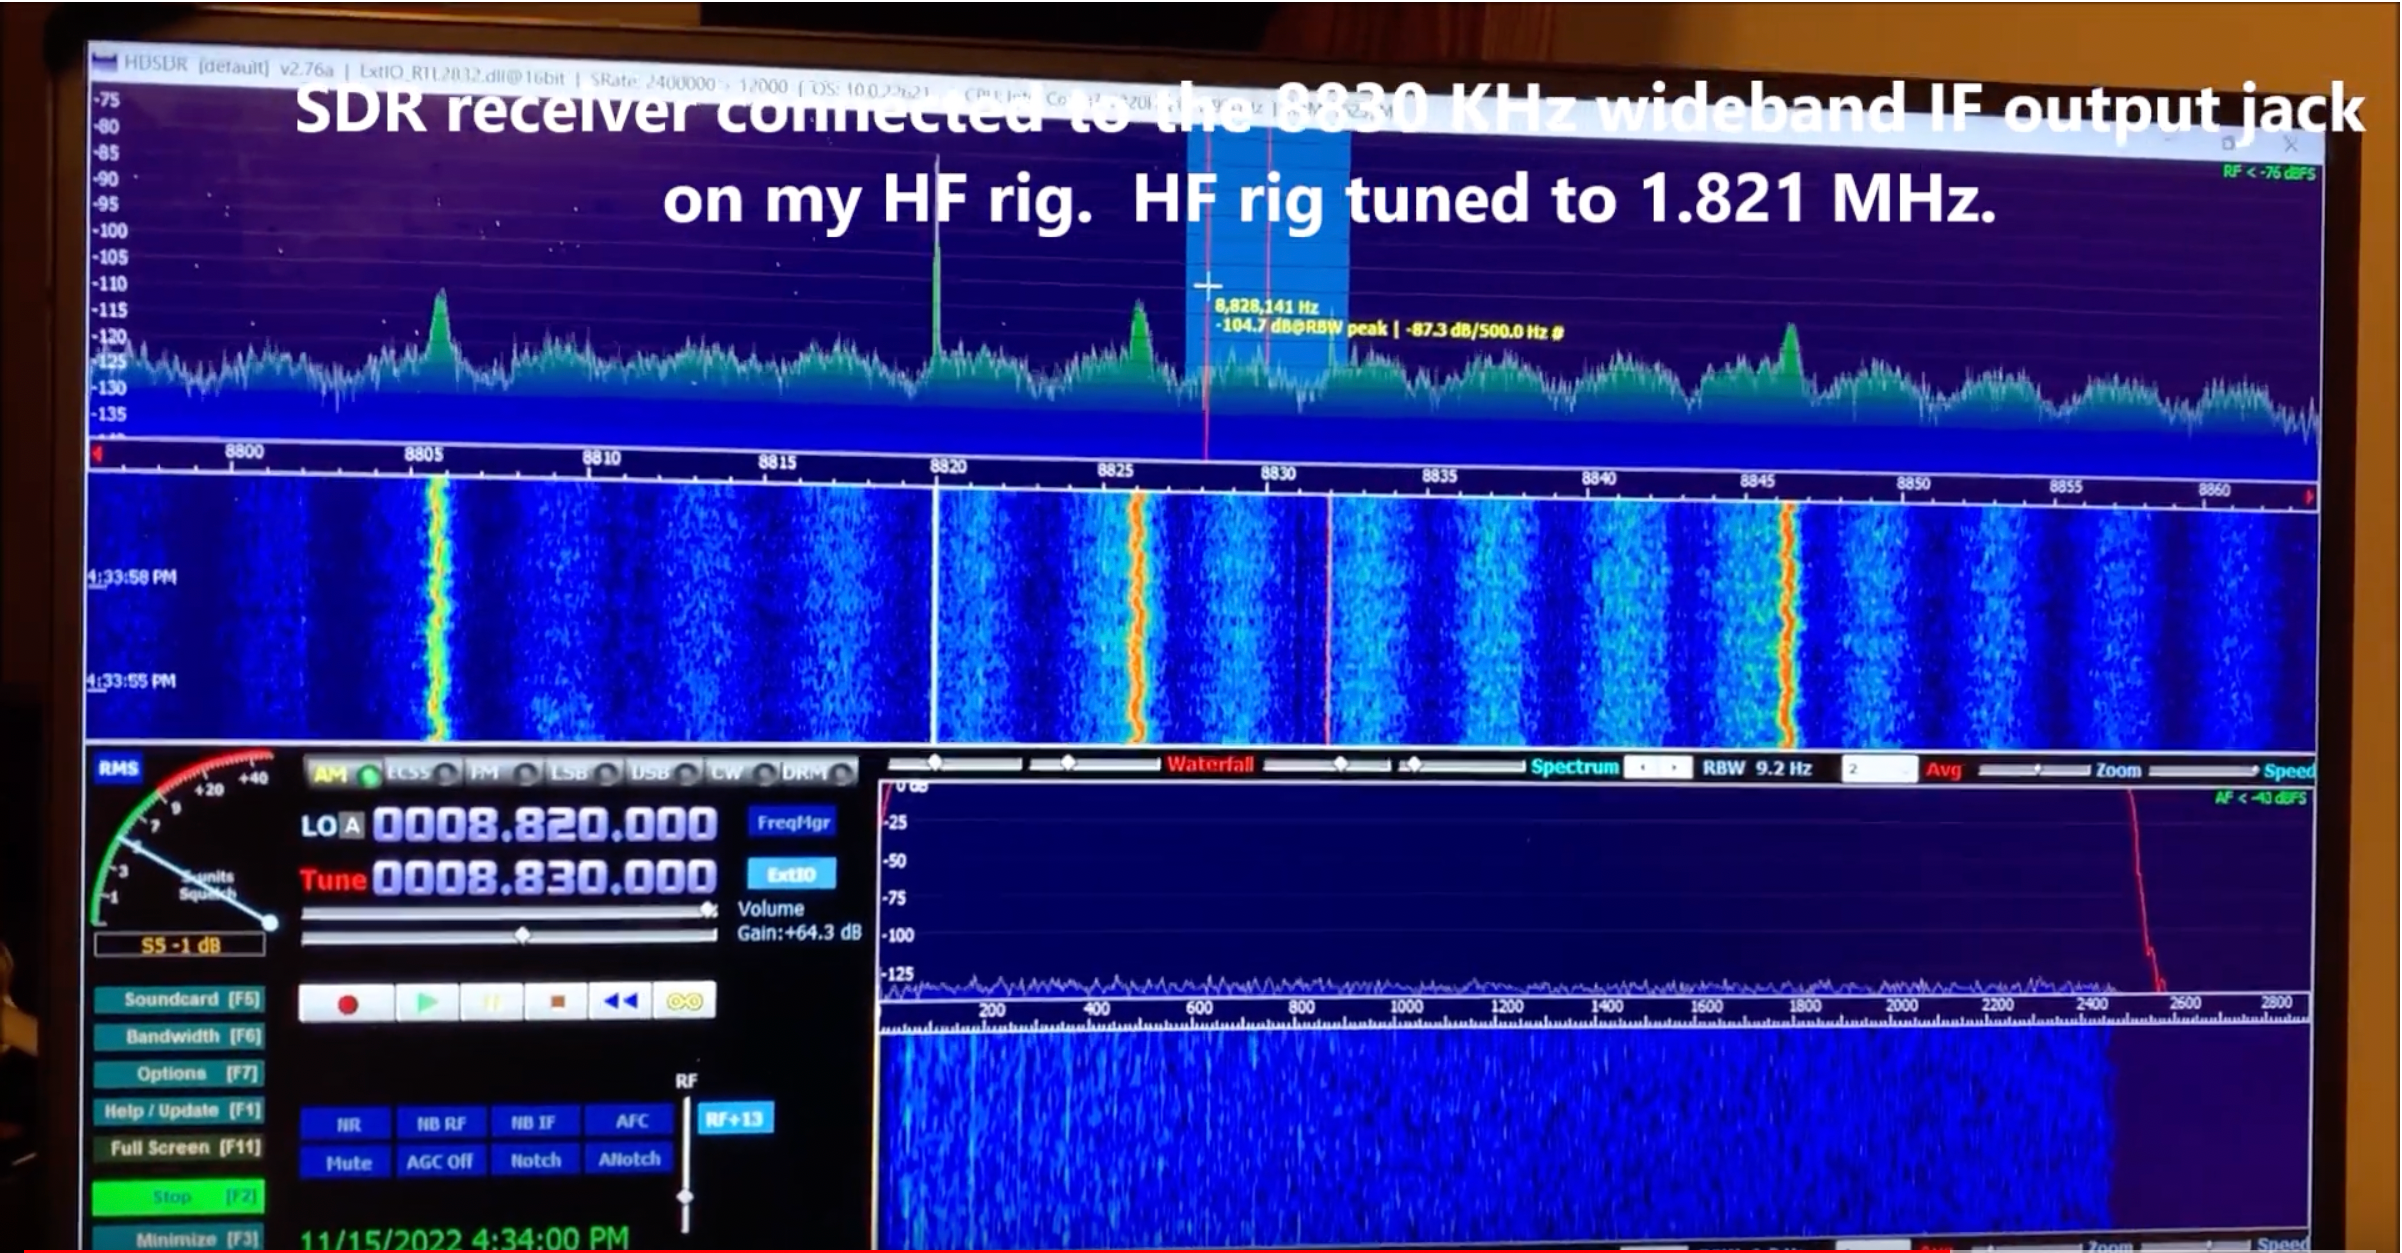The image size is (2402, 1253).
Task: Click the pause playback button
Action: (492, 1002)
